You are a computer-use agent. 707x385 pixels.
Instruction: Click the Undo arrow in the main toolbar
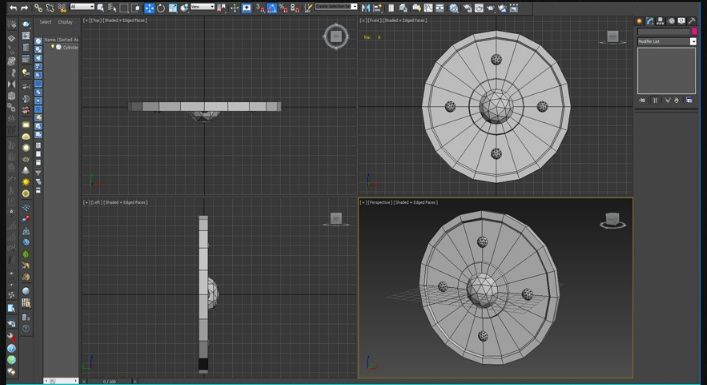[x=13, y=8]
